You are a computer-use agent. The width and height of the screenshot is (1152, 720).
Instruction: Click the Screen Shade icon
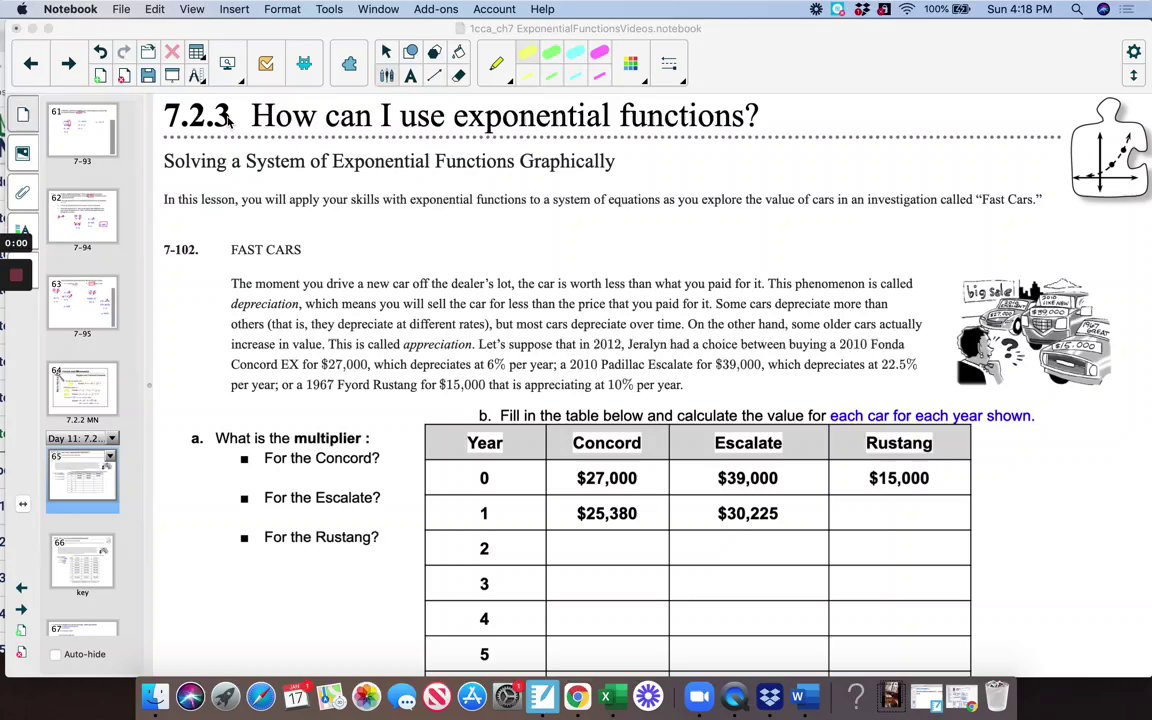point(172,75)
